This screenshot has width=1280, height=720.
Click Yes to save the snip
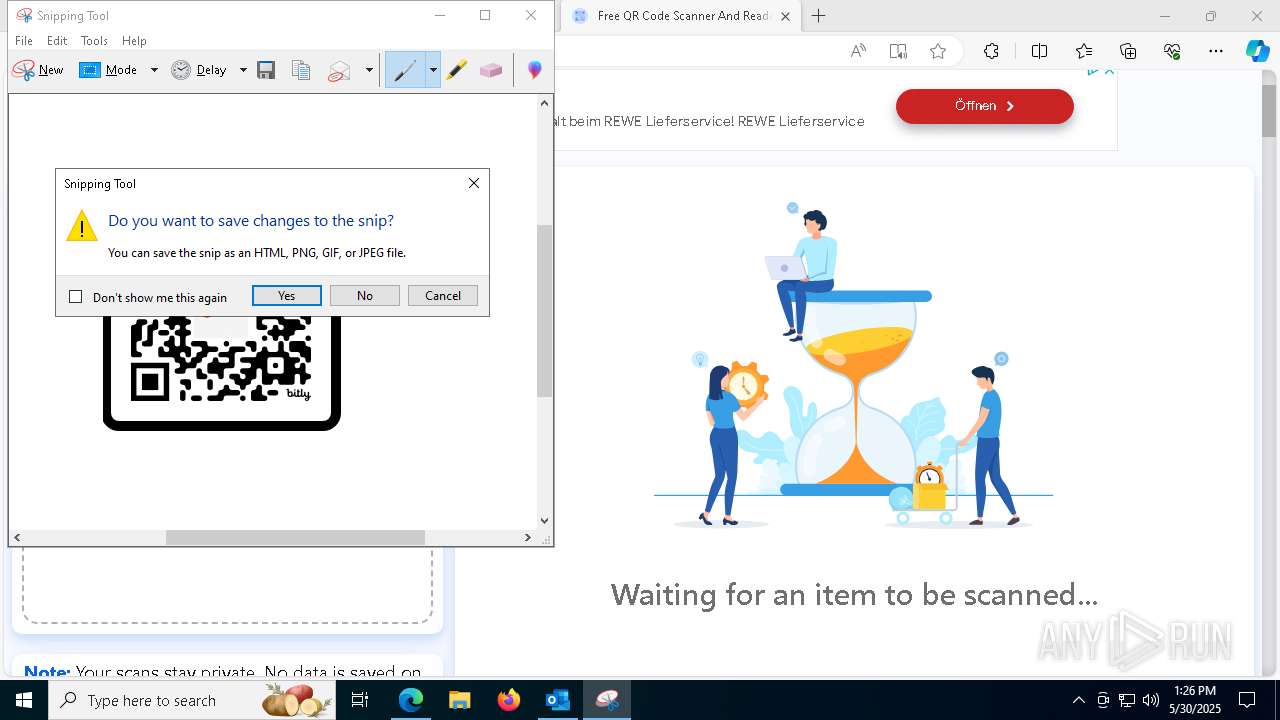[x=287, y=296]
